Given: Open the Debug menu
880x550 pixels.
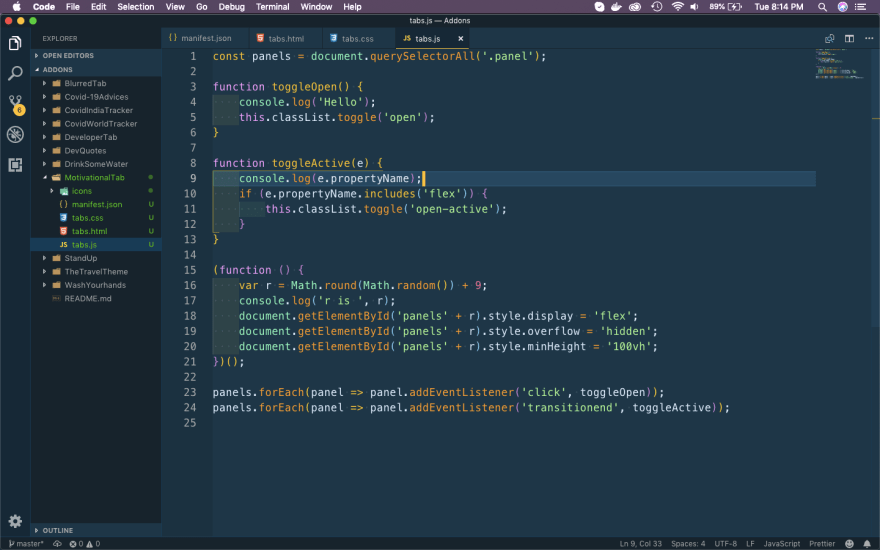Looking at the screenshot, I should click(x=231, y=7).
